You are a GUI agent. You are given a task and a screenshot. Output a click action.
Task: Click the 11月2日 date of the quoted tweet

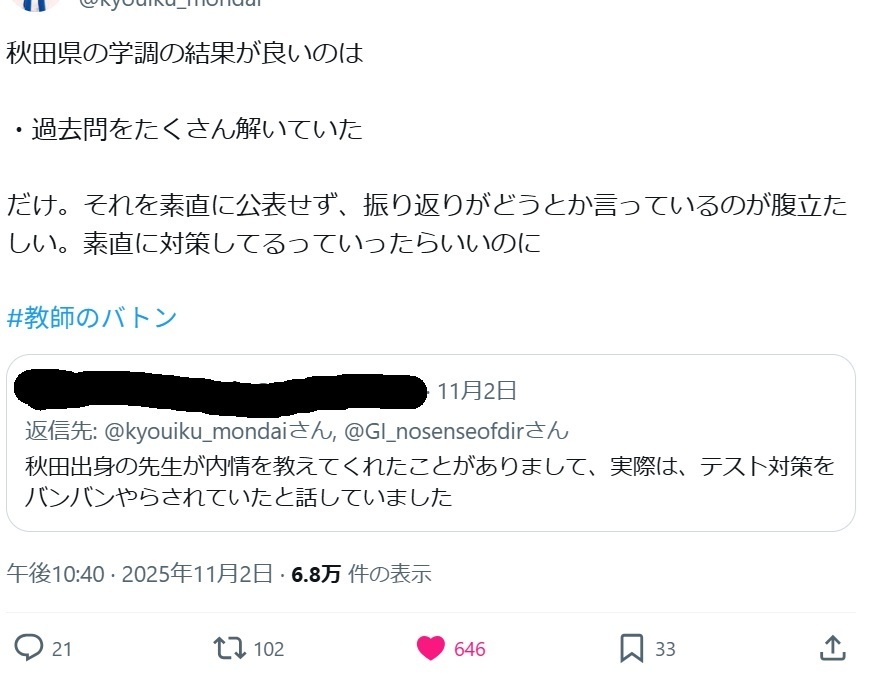click(x=476, y=391)
